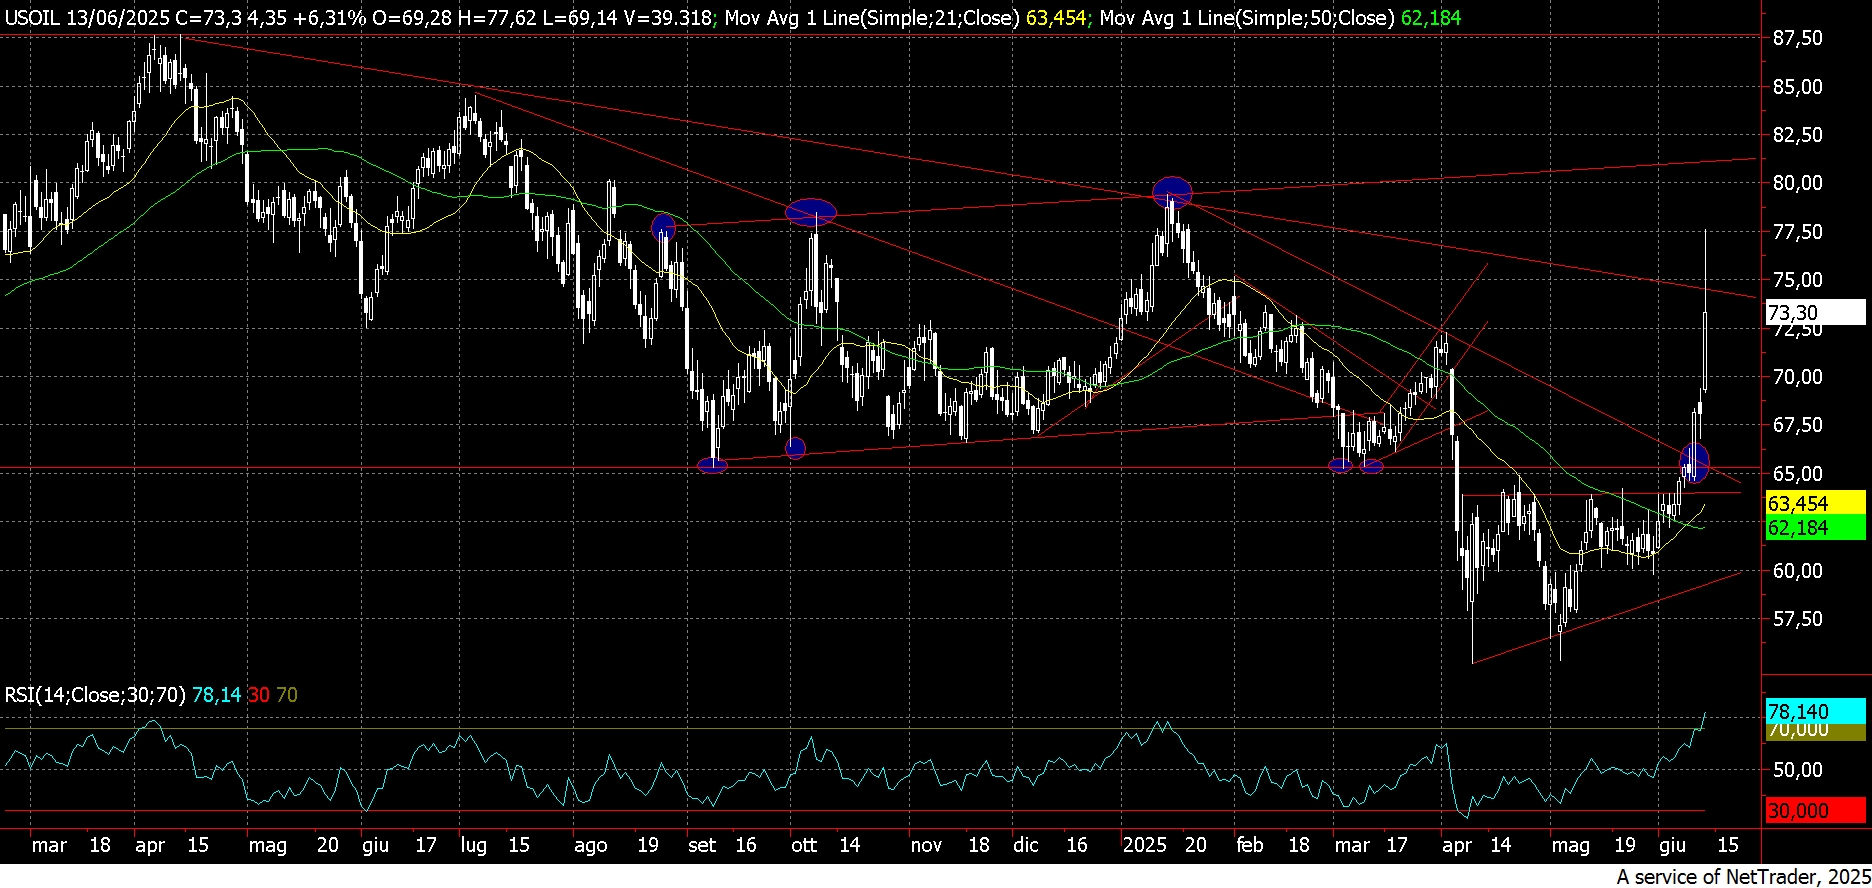This screenshot has height=888, width=1872.
Task: Click the cyan 78,14 RSI reading in legend
Action: (216, 695)
